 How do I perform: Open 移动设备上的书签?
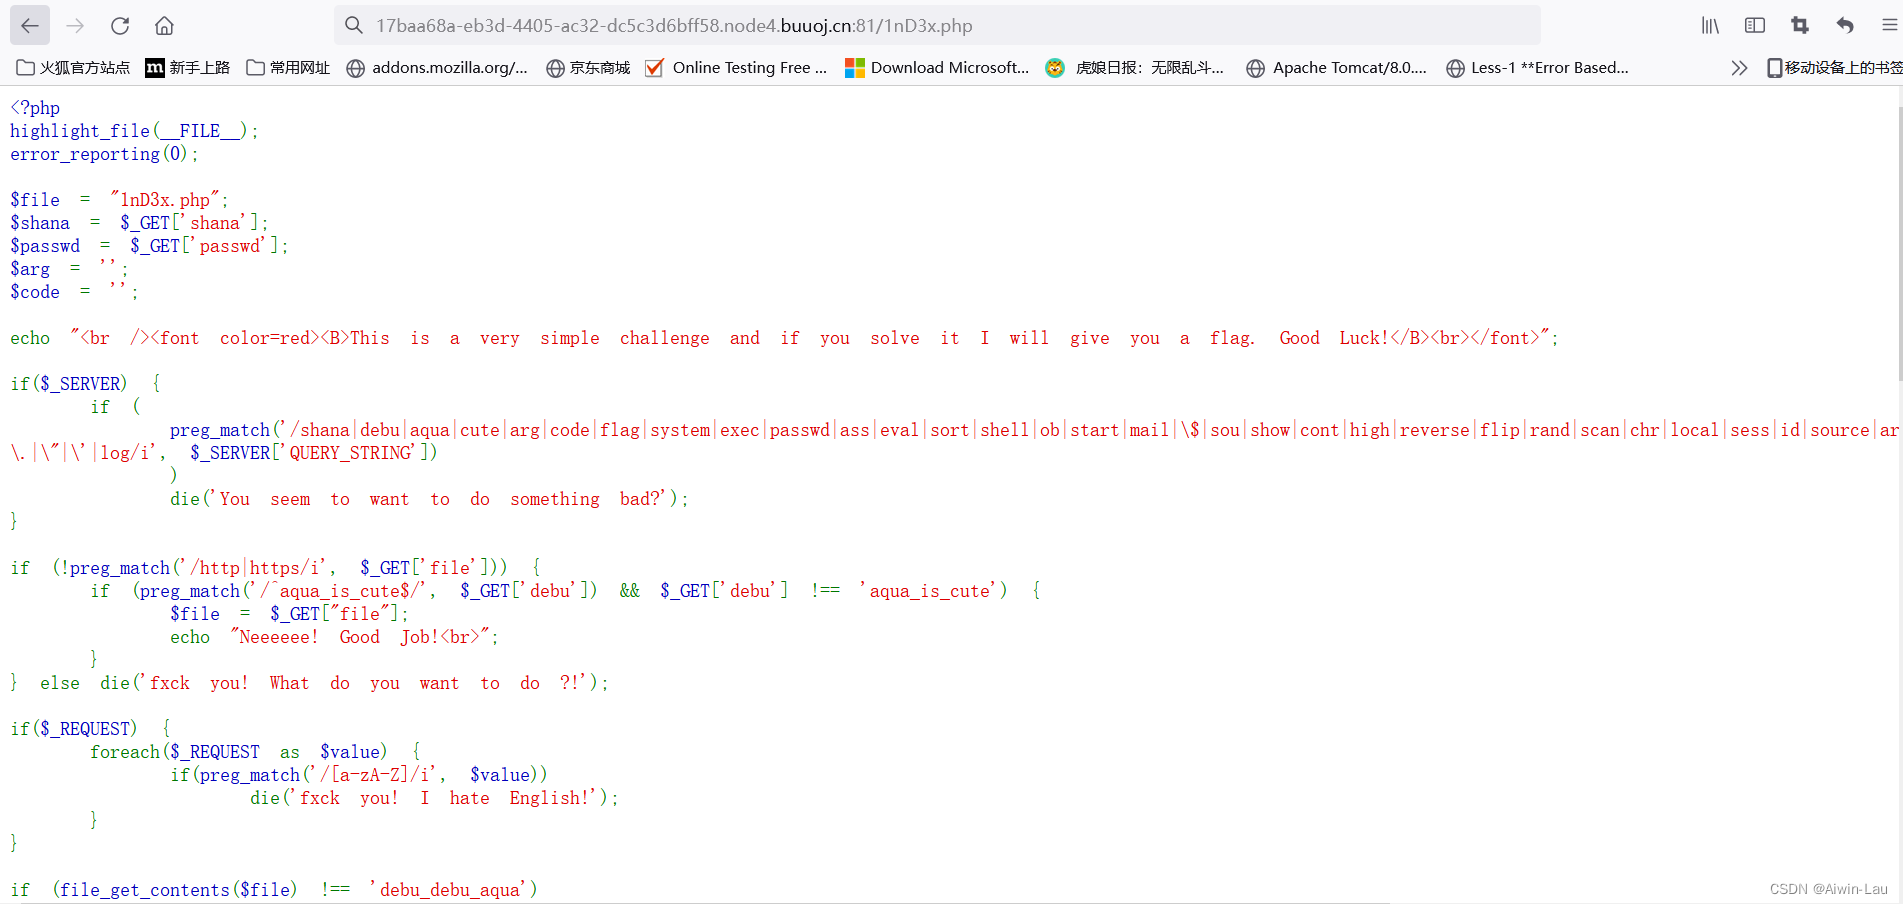pyautogui.click(x=1834, y=68)
